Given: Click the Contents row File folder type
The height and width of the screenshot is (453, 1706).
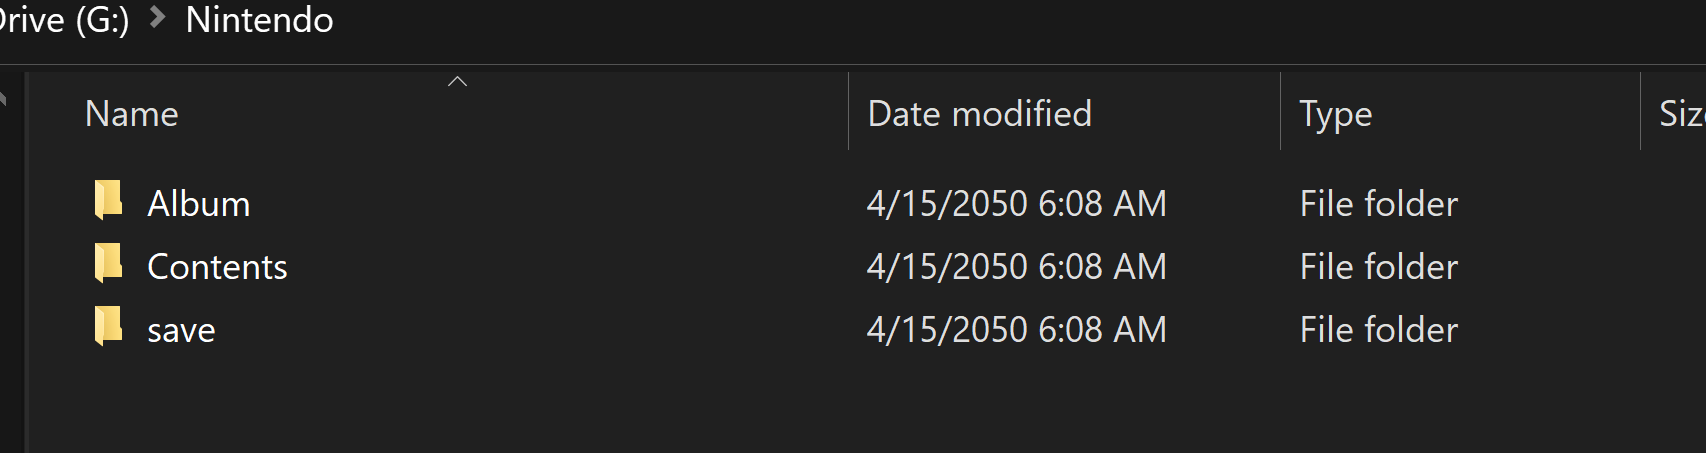Looking at the screenshot, I should point(1378,267).
